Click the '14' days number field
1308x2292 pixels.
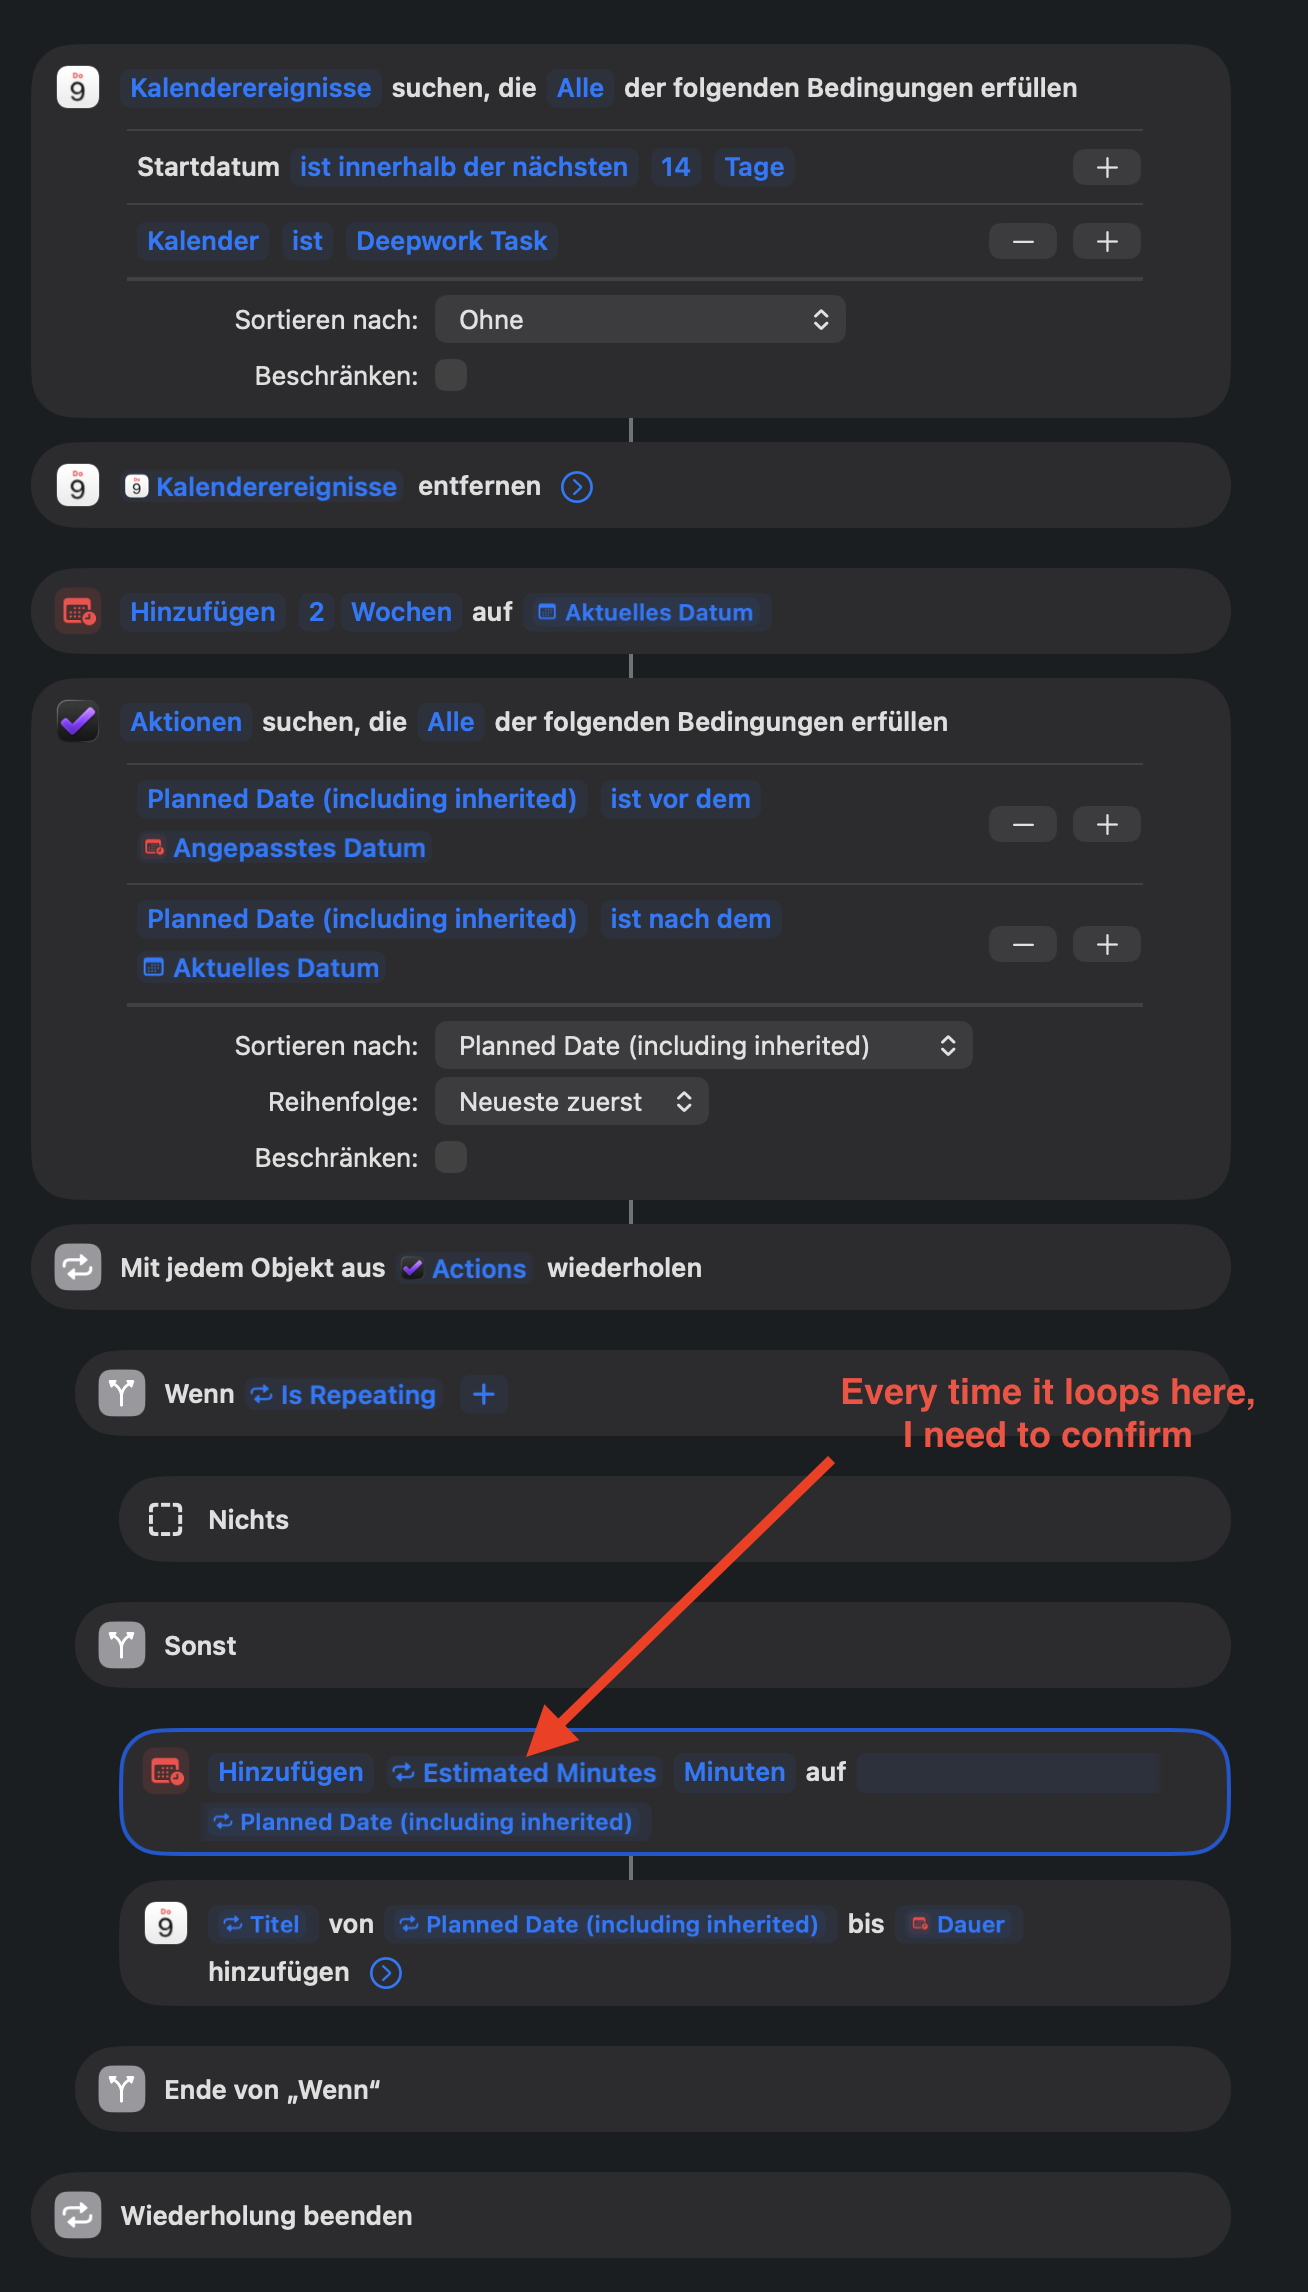tap(676, 167)
